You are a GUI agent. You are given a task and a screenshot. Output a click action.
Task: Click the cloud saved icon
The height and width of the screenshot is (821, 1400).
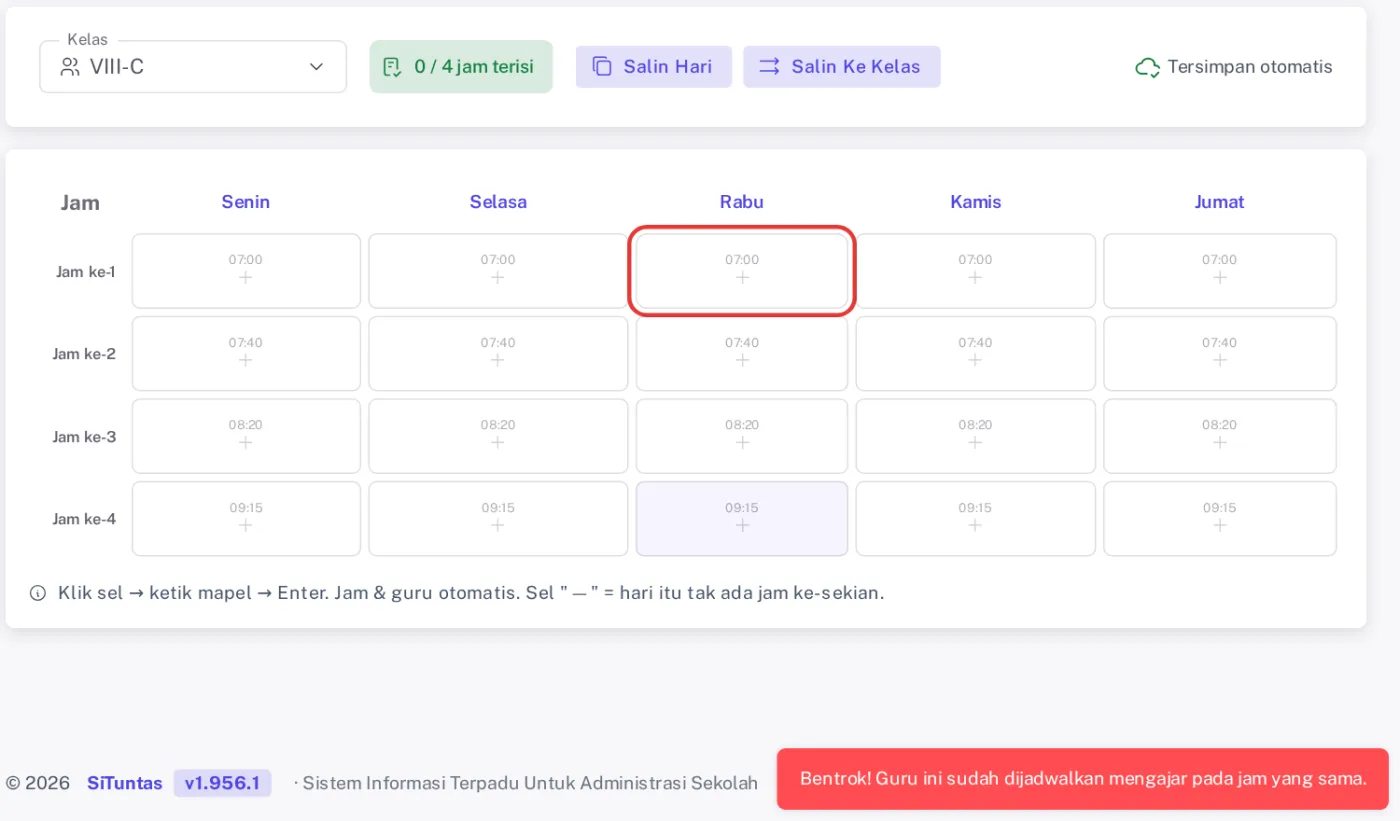[1148, 67]
